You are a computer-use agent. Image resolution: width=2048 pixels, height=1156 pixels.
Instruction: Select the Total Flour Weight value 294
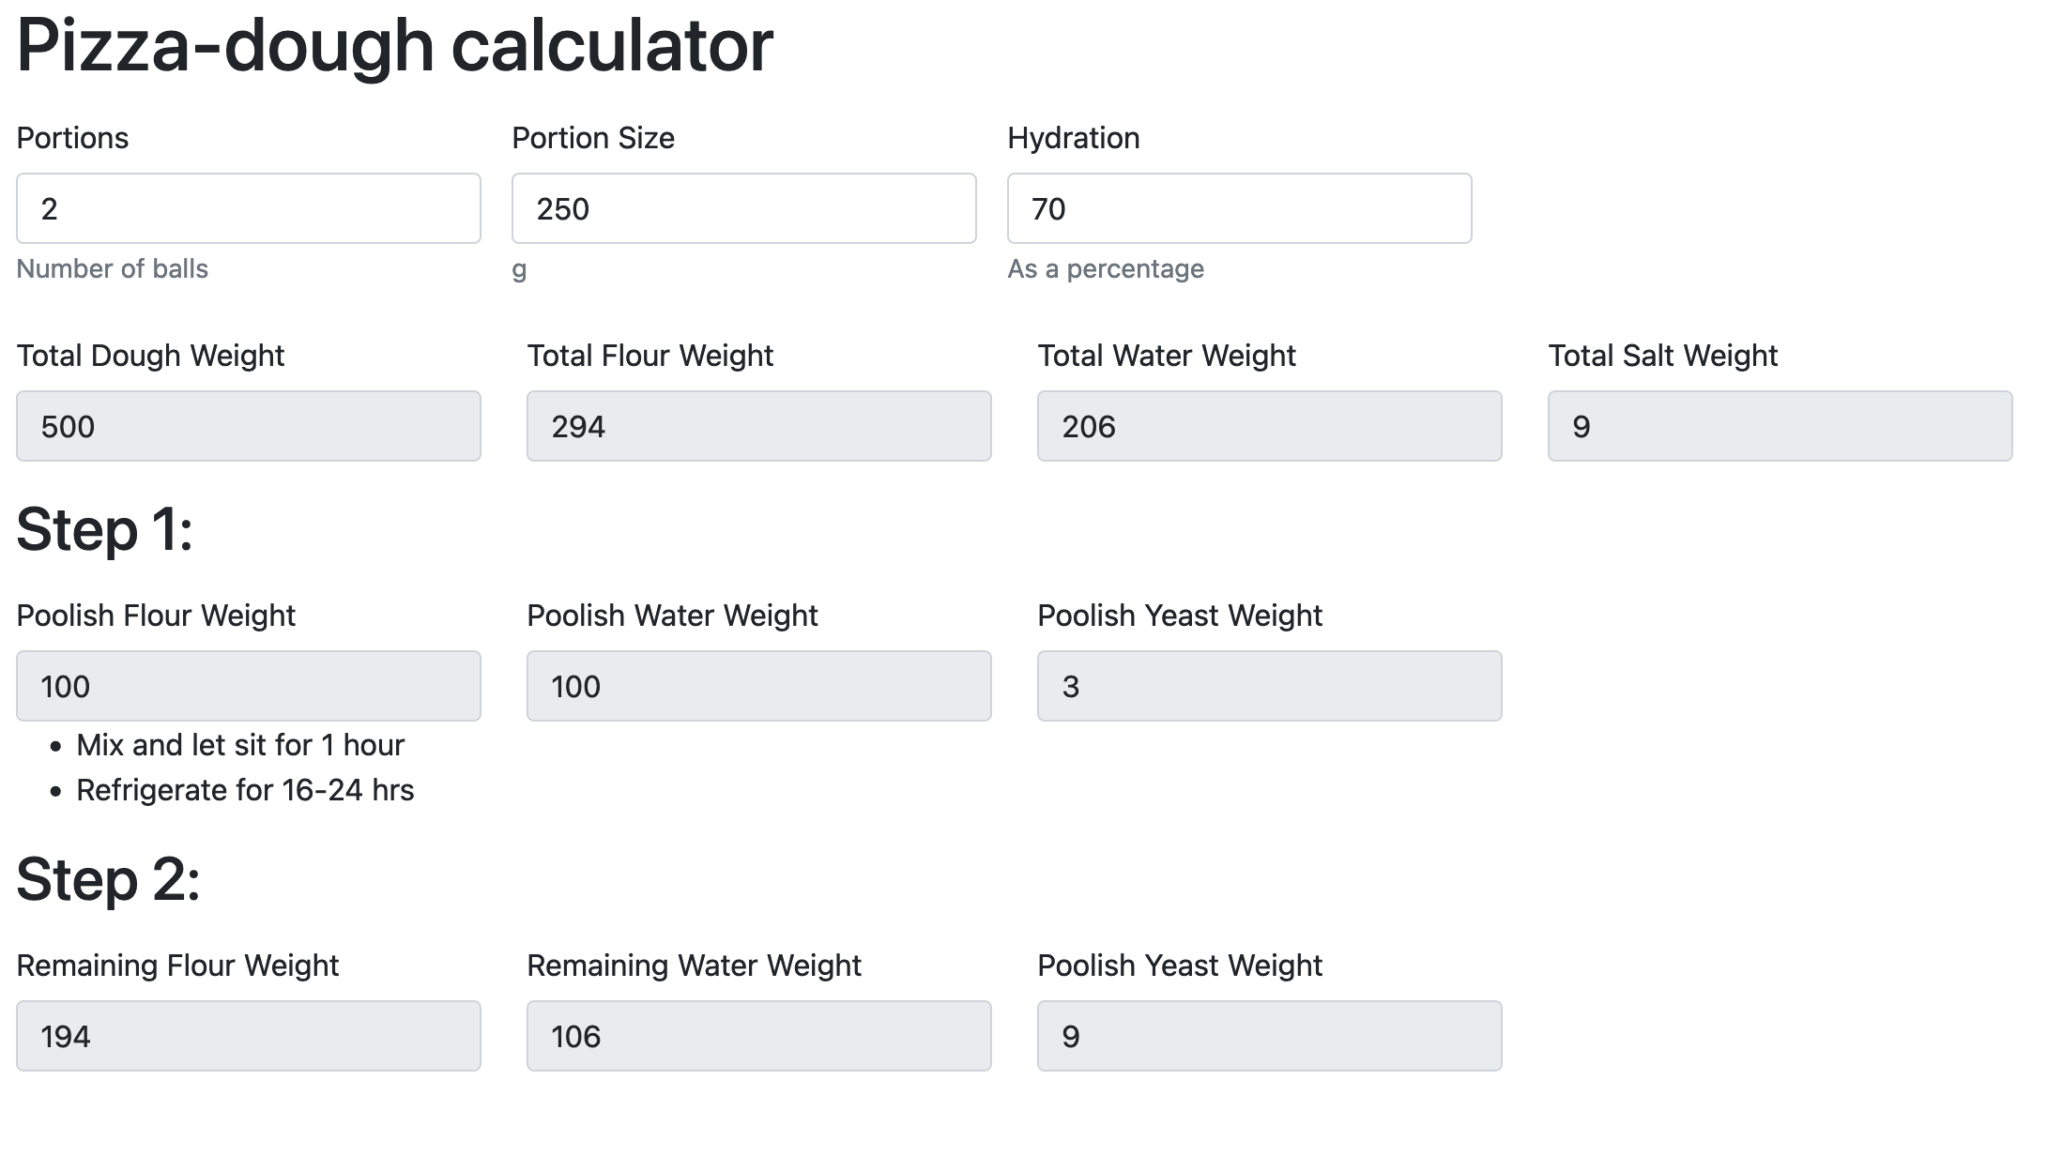point(758,426)
